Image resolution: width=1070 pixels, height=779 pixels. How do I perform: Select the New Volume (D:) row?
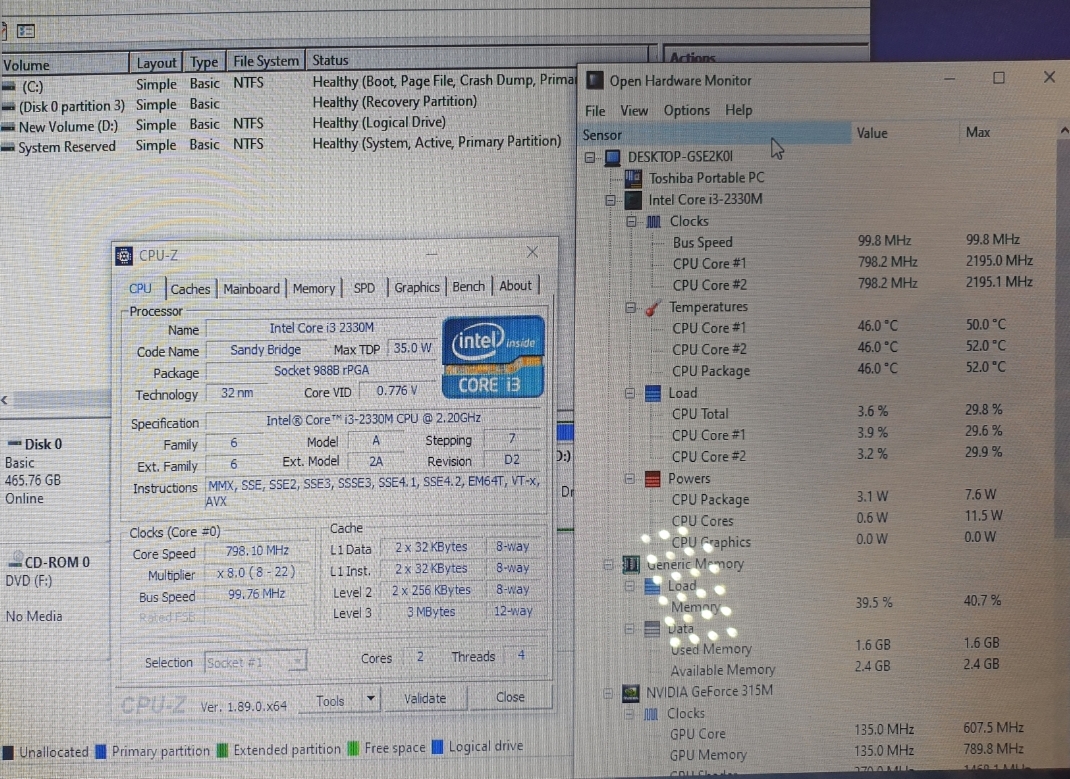pyautogui.click(x=68, y=126)
